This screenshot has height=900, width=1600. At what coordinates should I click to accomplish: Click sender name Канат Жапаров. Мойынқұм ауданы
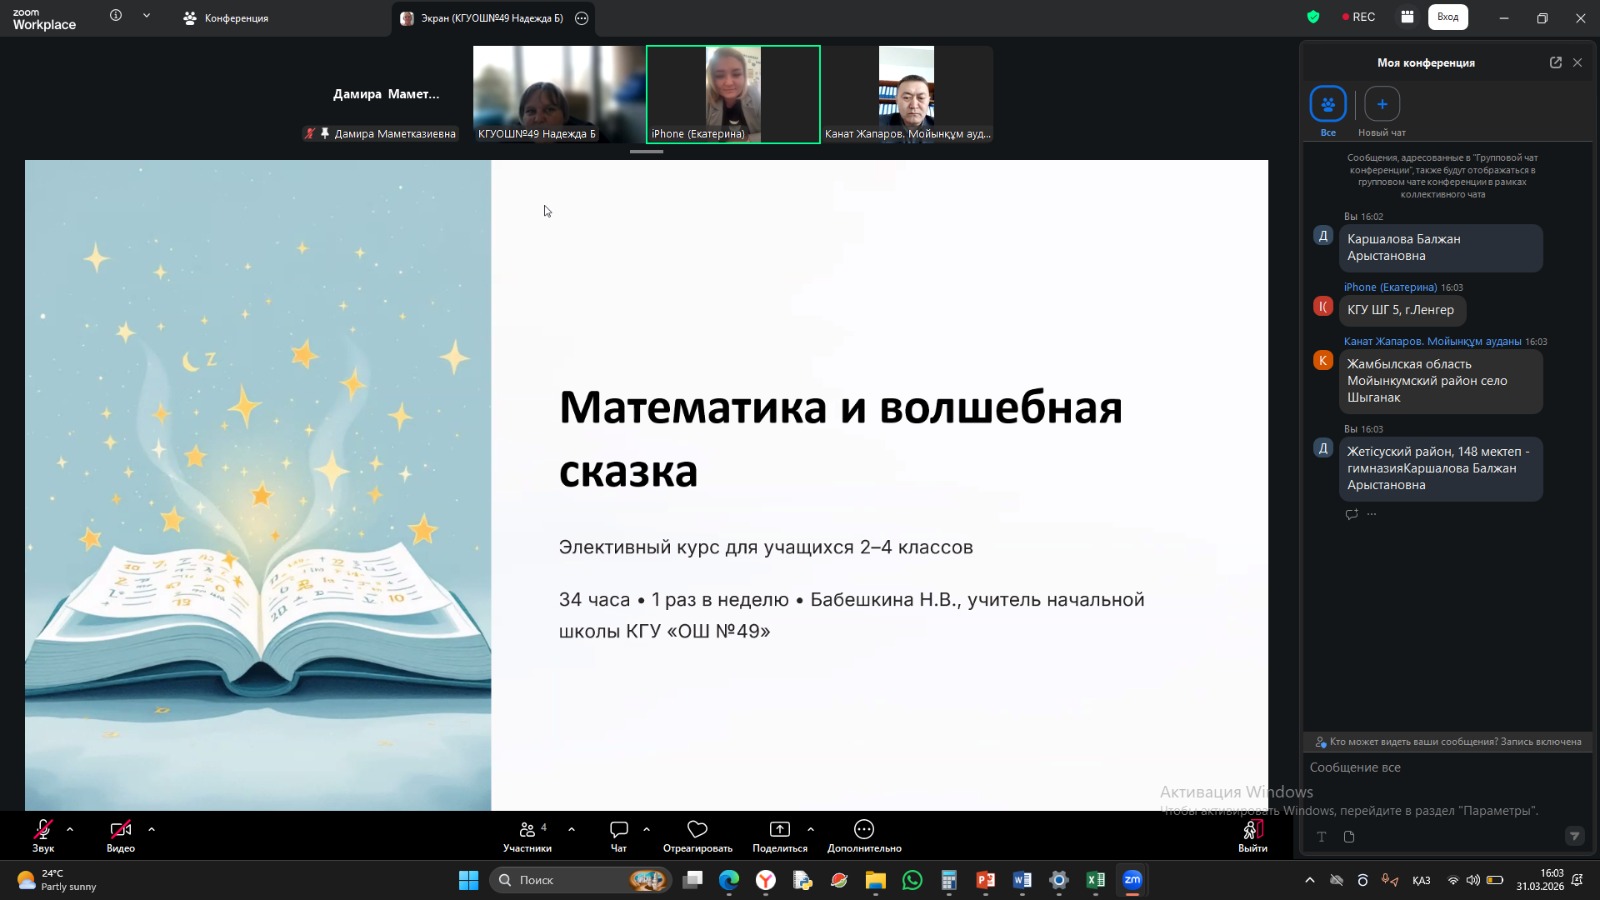[1432, 341]
